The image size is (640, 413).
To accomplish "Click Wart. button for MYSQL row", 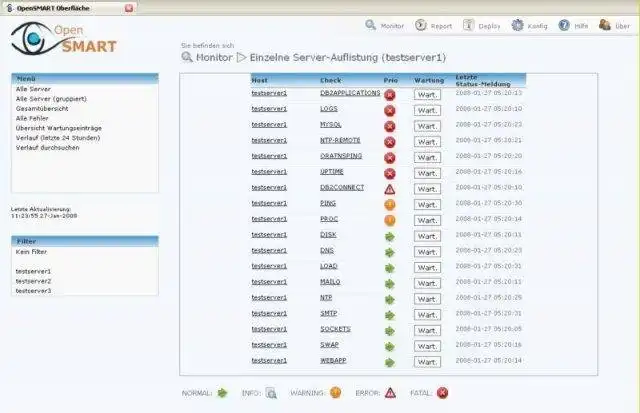I will pos(427,126).
